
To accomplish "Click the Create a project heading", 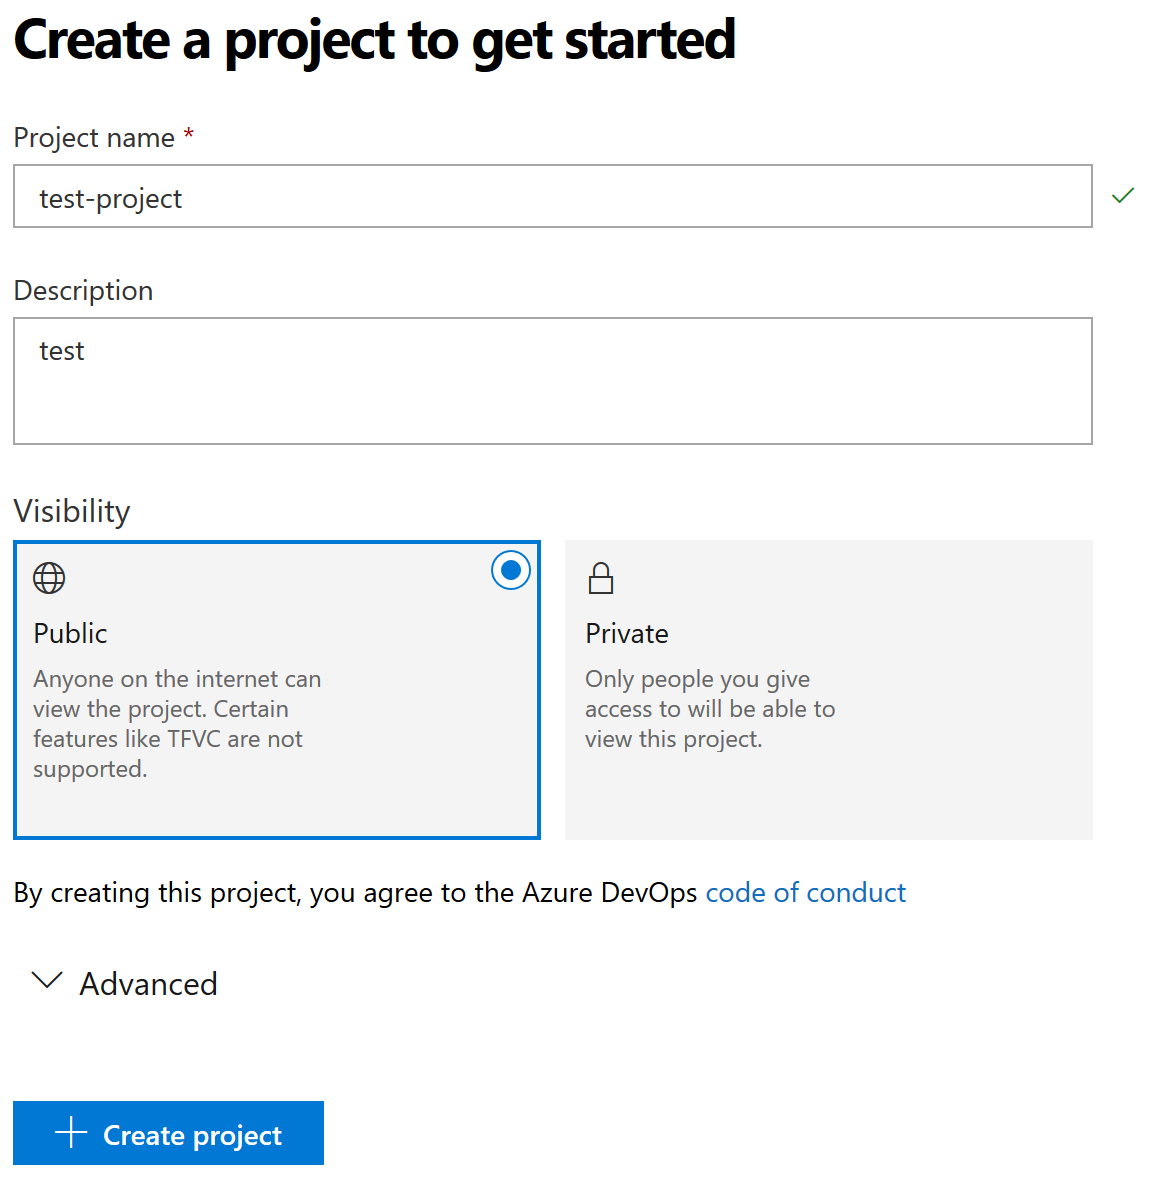I will 374,40.
